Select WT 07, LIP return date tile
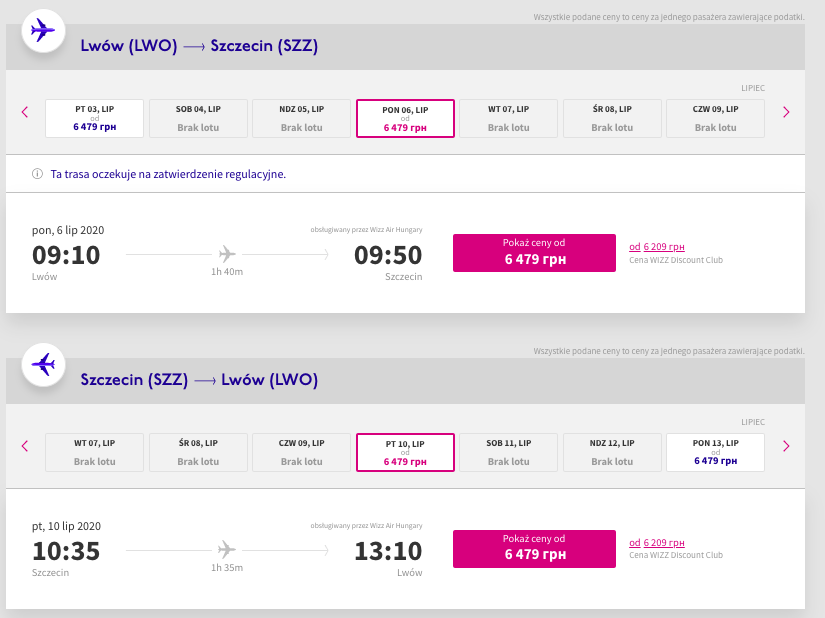This screenshot has width=825, height=618. pyautogui.click(x=95, y=452)
